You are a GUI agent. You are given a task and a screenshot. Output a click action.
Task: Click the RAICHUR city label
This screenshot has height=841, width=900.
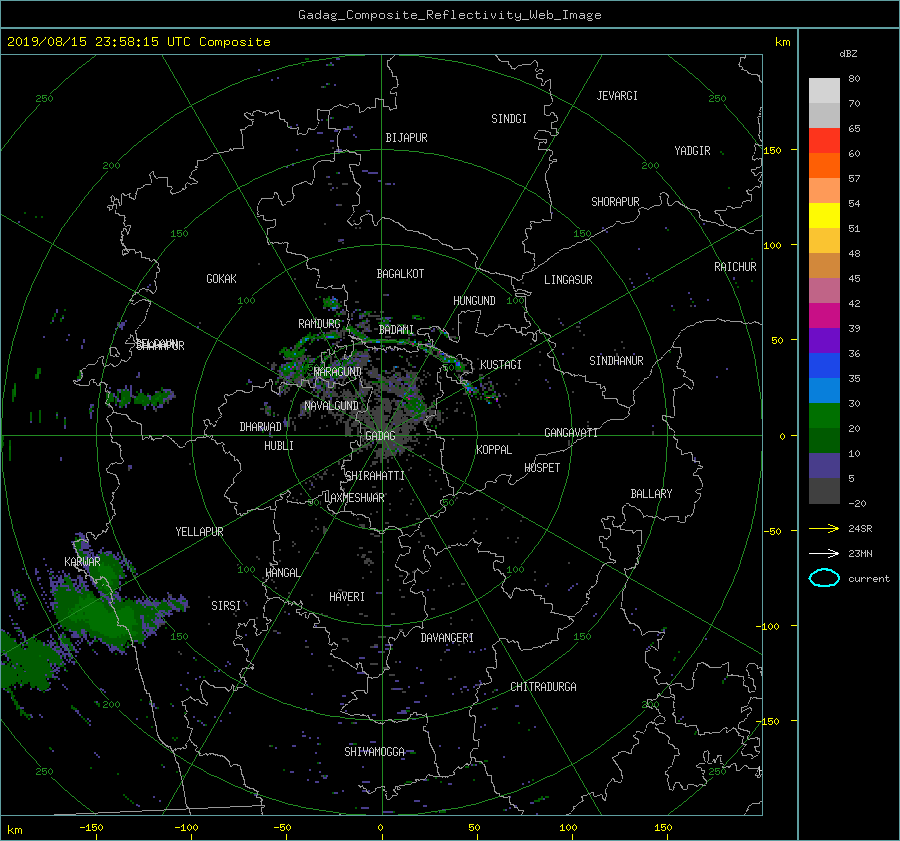(735, 267)
